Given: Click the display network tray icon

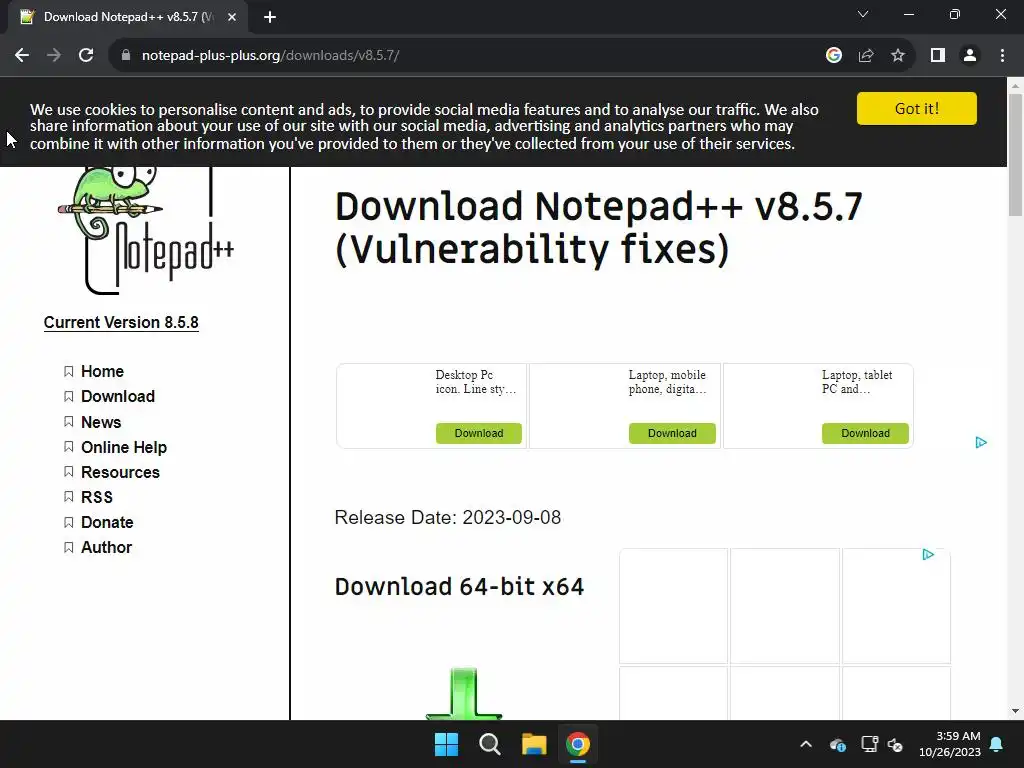Looking at the screenshot, I should 869,744.
